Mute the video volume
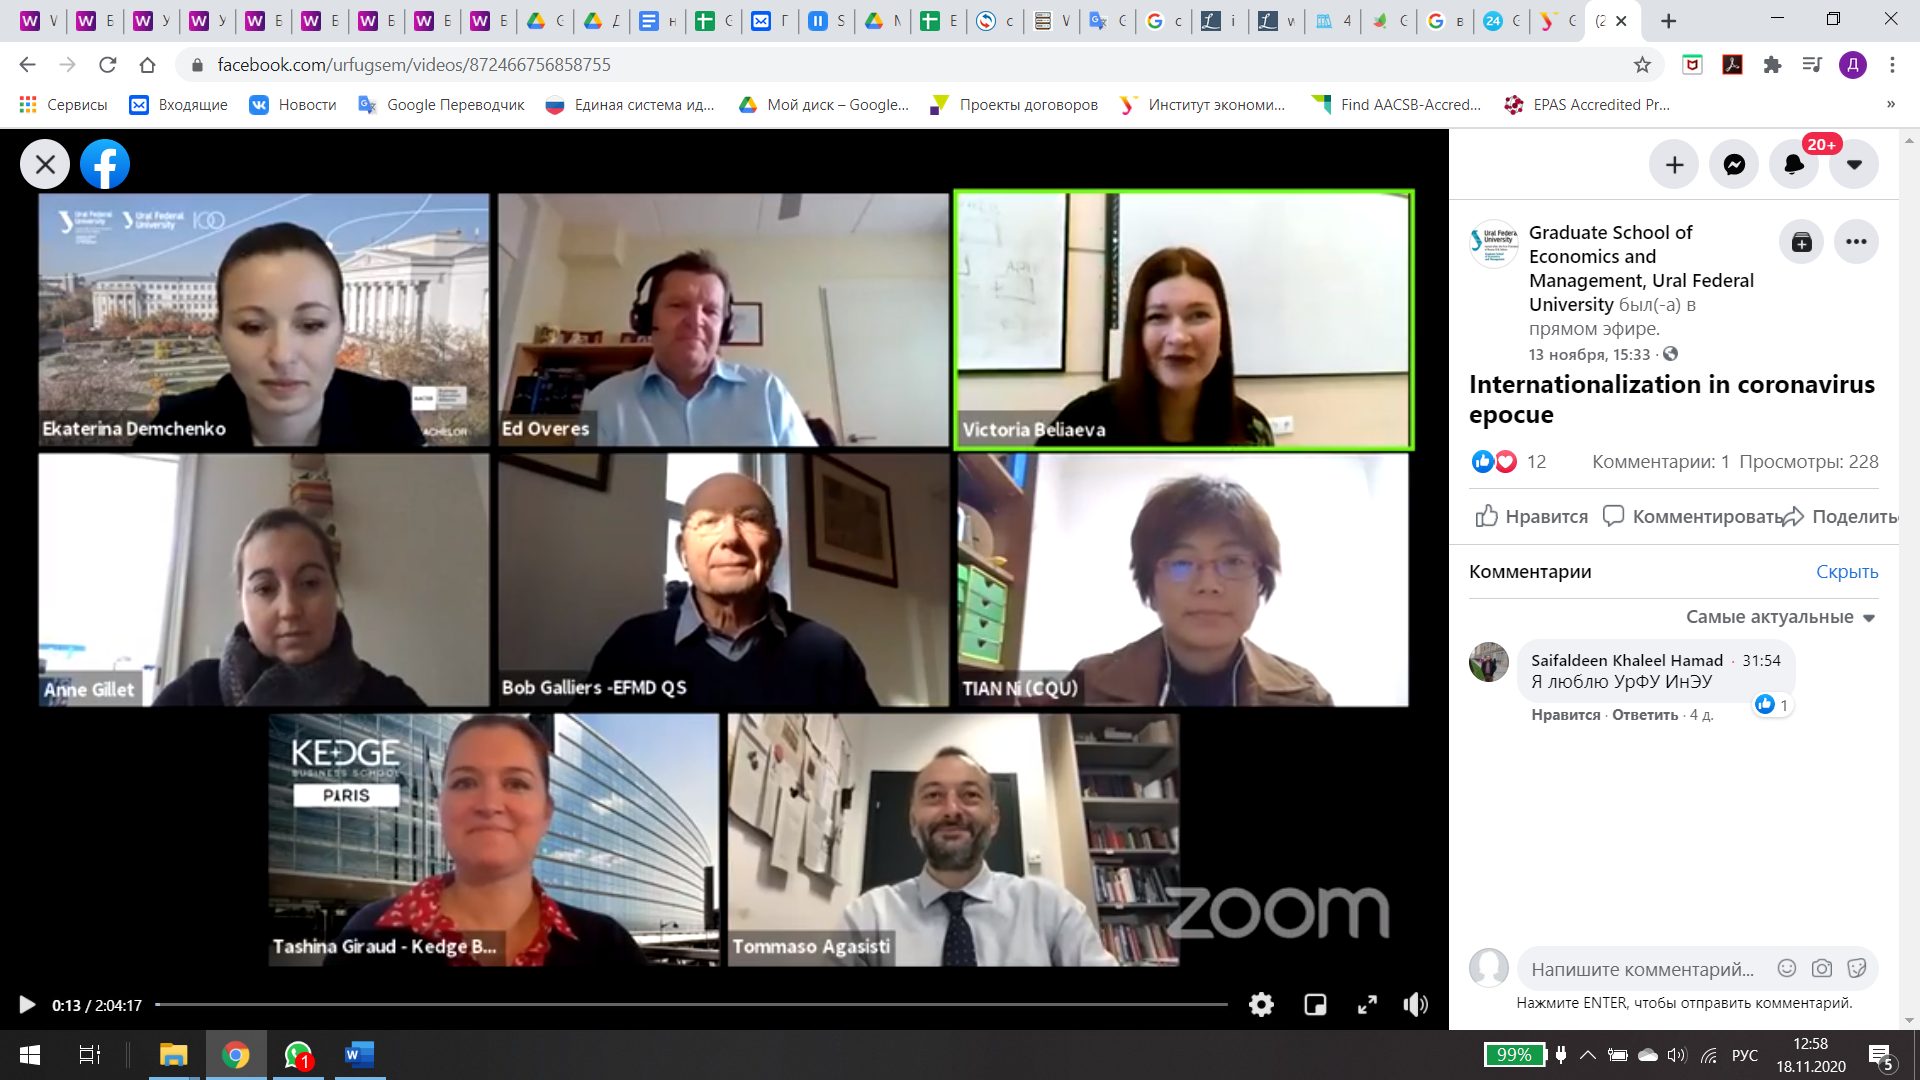This screenshot has height=1080, width=1920. [1415, 1005]
